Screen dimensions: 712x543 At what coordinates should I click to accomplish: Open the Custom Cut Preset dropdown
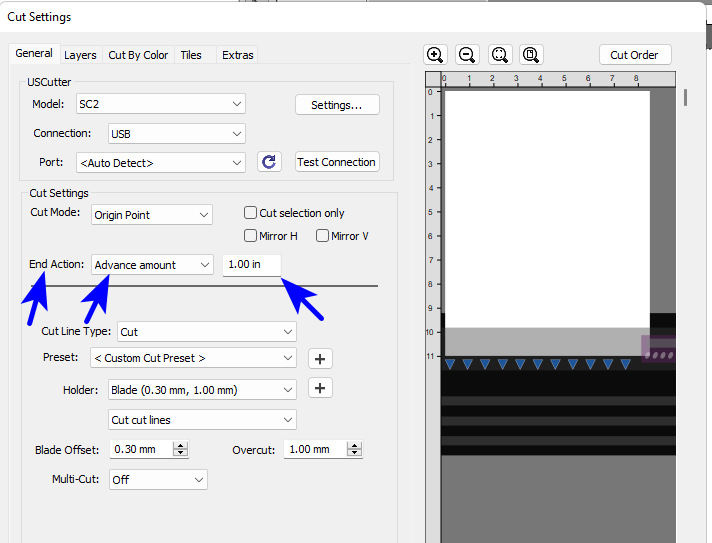tap(193, 358)
